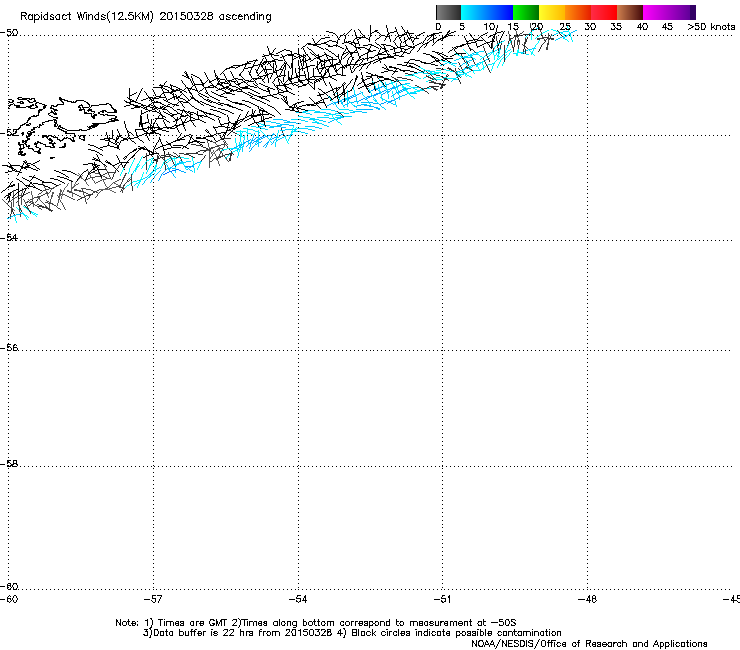The image size is (740, 650).
Task: Click the '-58' latitude axis label
Action: [x=9, y=464]
